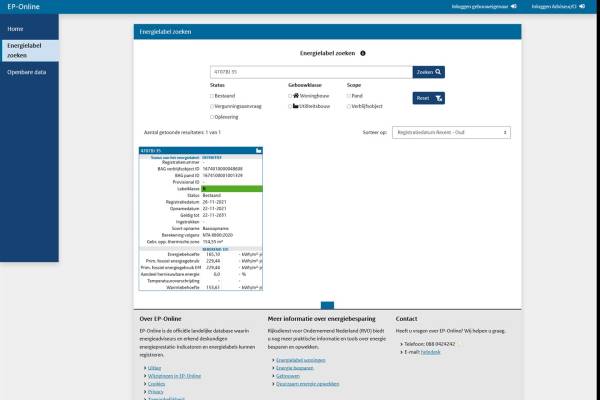Tick the Verblijfsobject scope checkbox
This screenshot has height=400, width=600.
pyautogui.click(x=349, y=106)
